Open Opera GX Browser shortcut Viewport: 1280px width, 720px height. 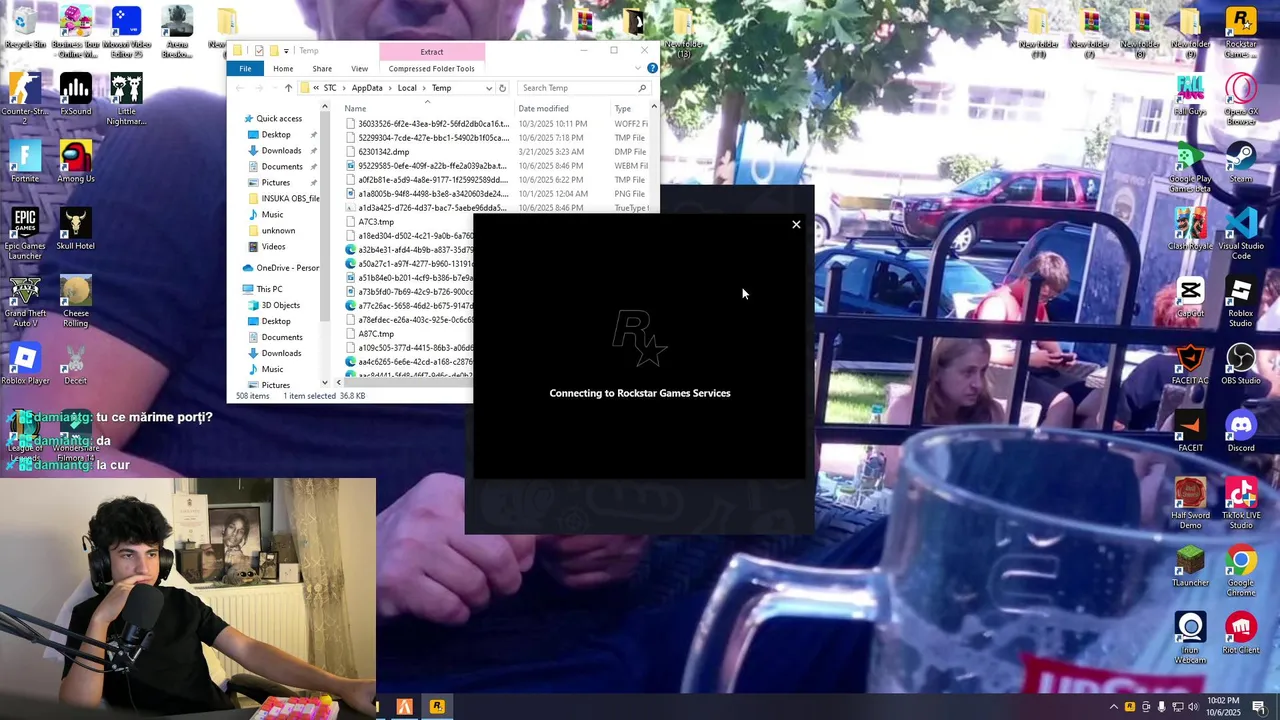tap(1241, 99)
